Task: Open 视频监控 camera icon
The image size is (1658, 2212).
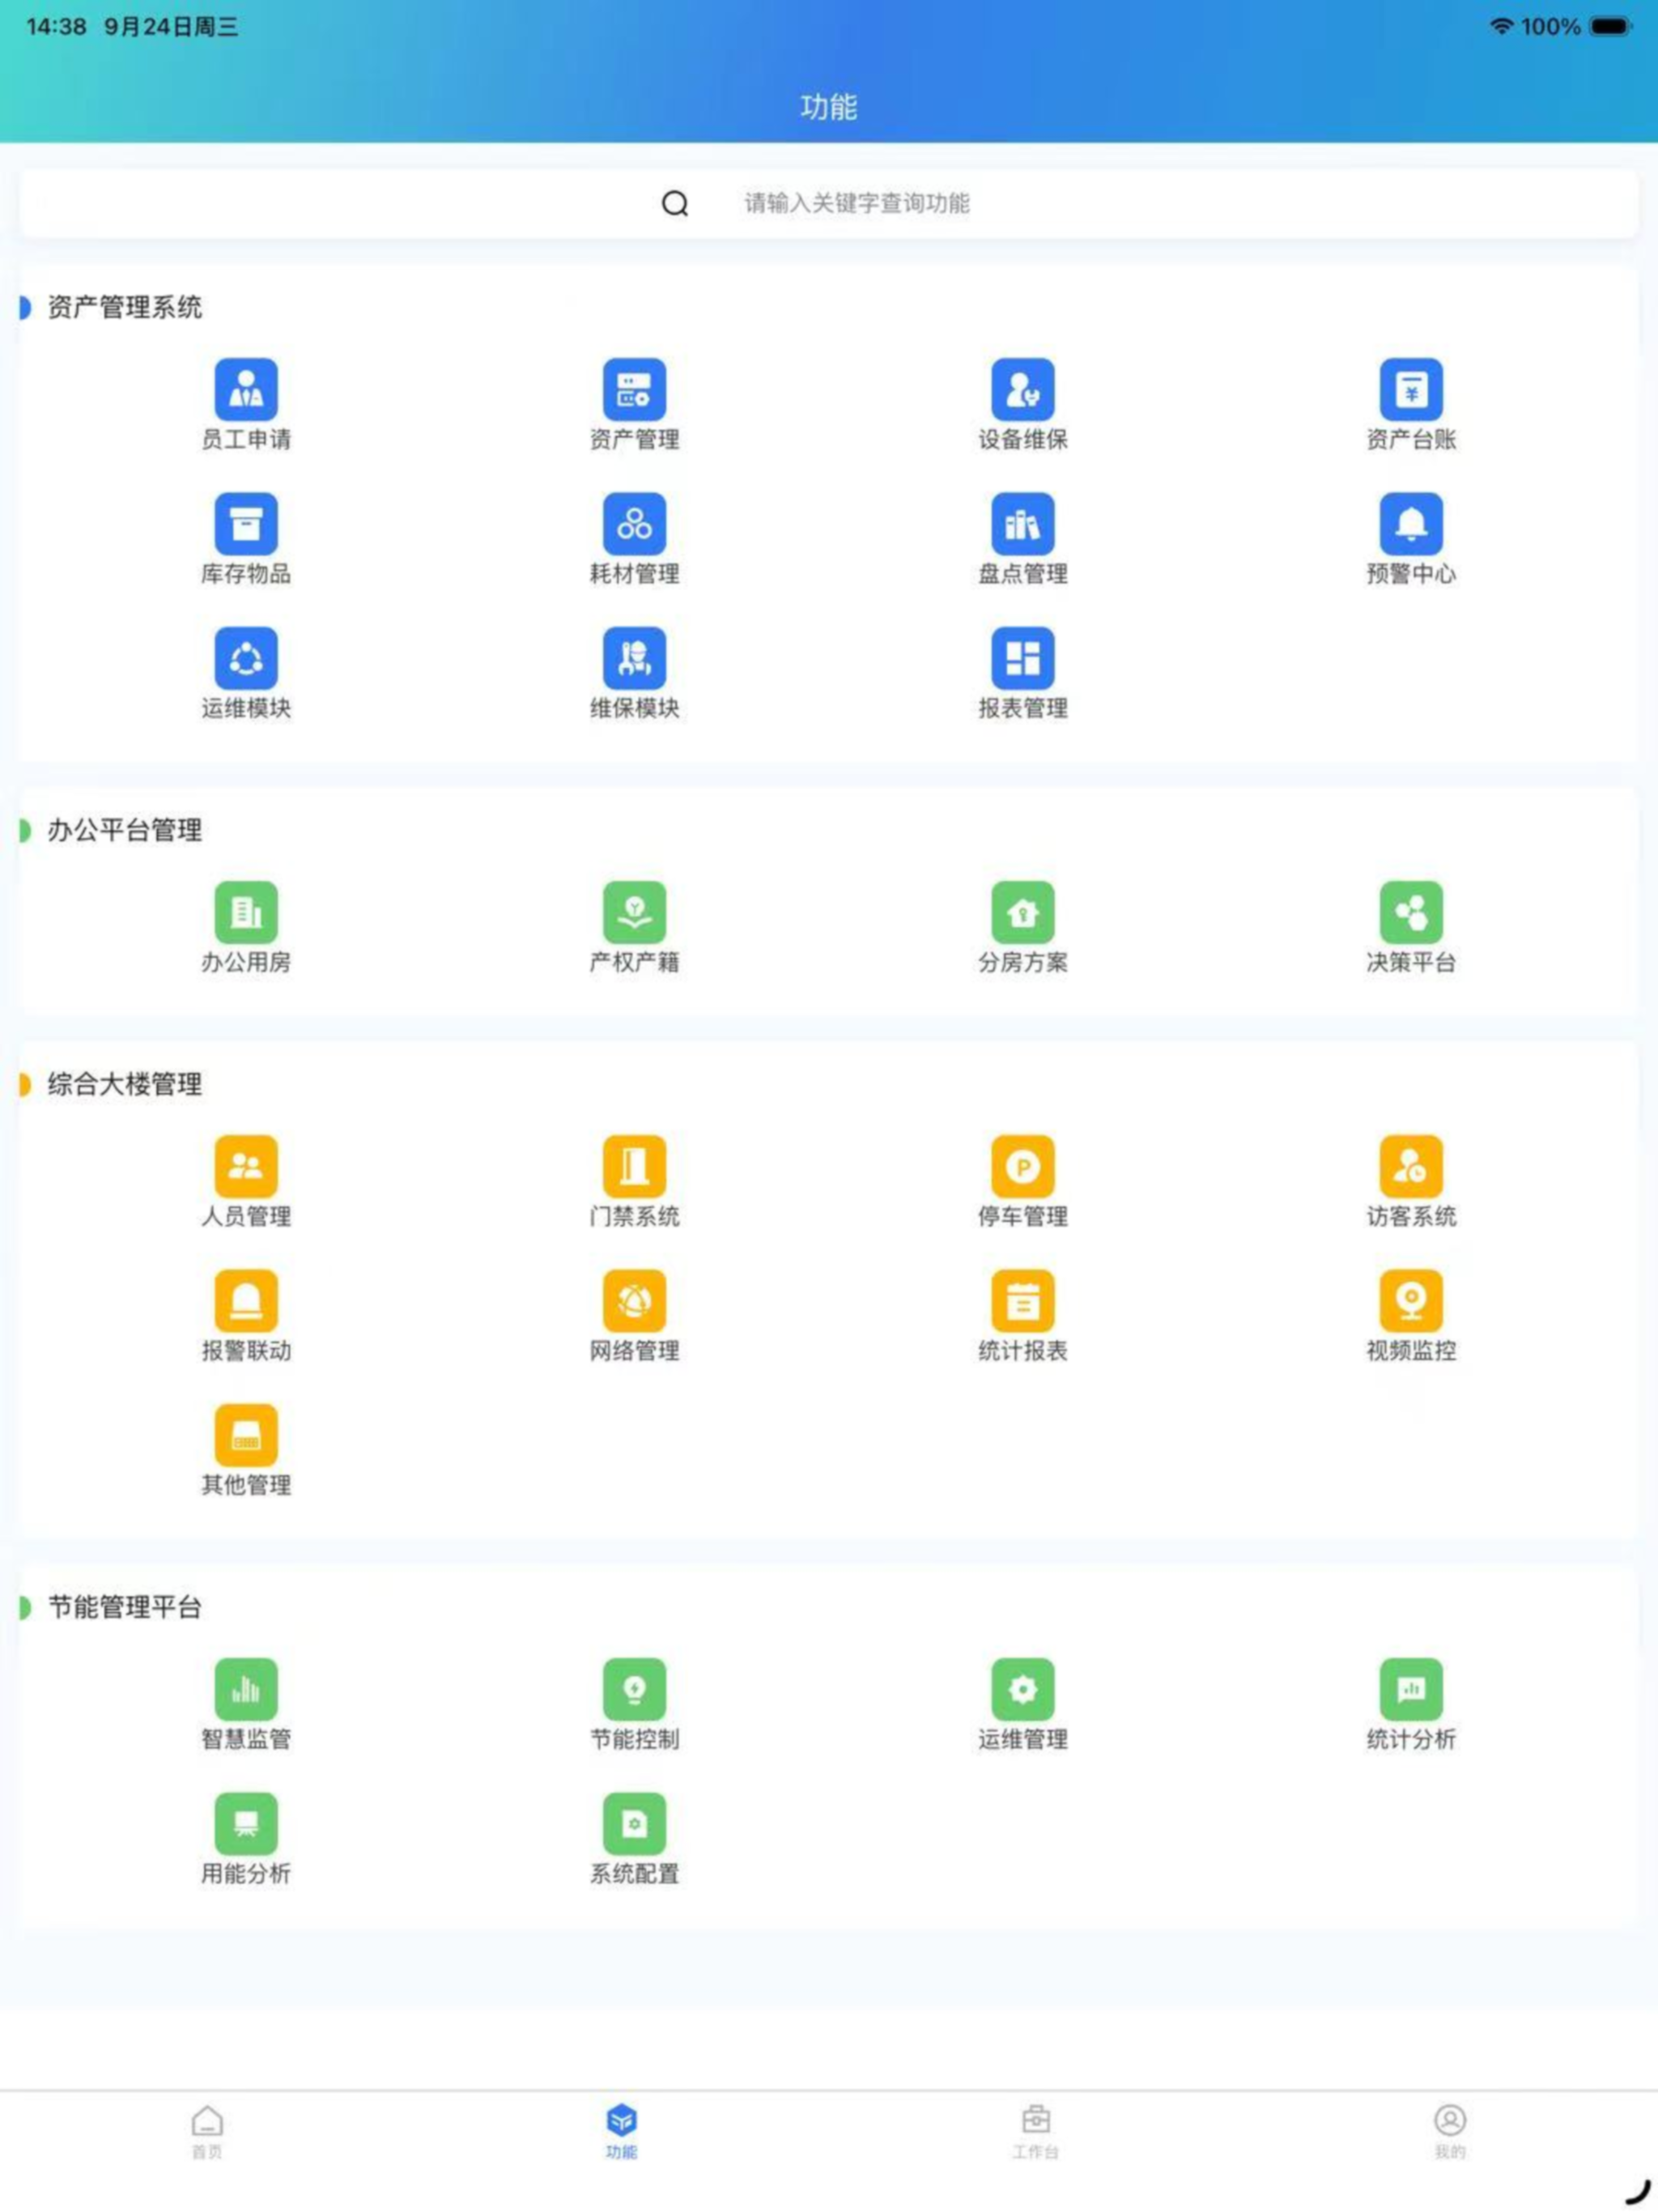Action: tap(1411, 1300)
